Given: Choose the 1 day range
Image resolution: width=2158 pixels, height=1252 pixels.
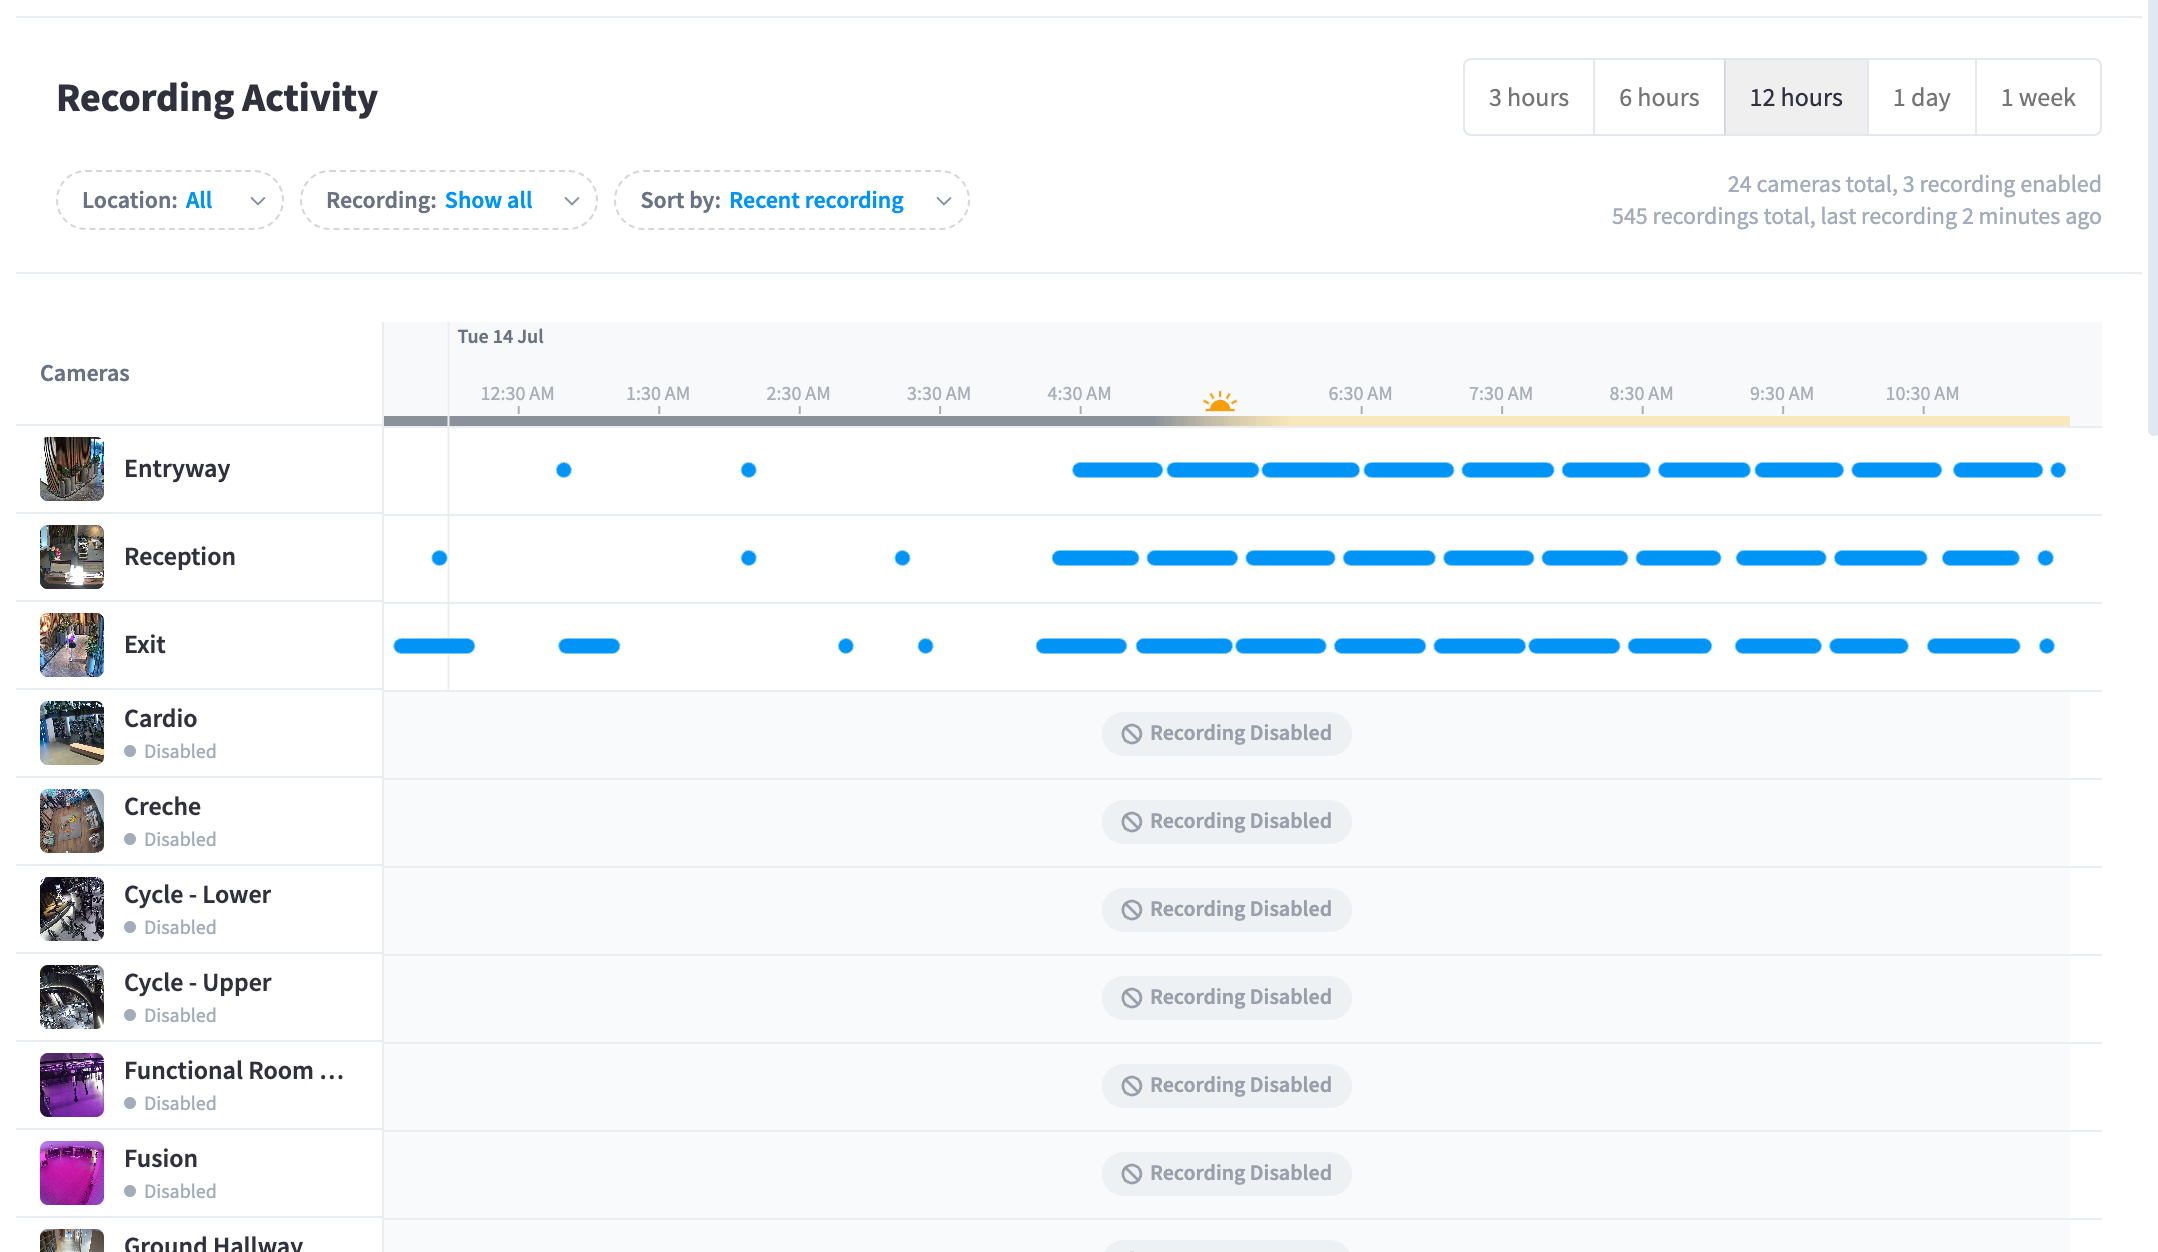Looking at the screenshot, I should point(1921,97).
